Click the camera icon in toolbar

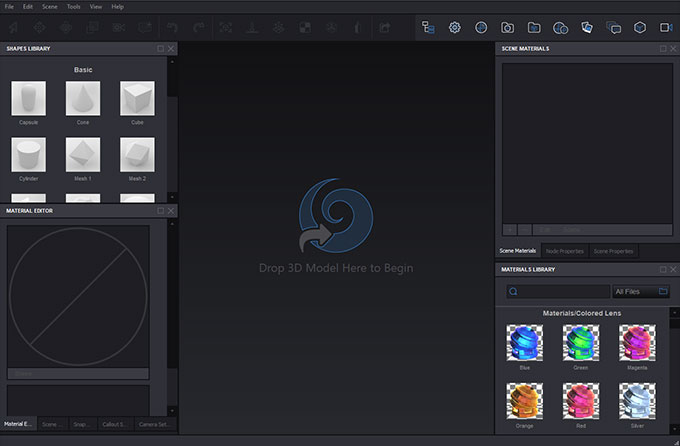click(508, 27)
